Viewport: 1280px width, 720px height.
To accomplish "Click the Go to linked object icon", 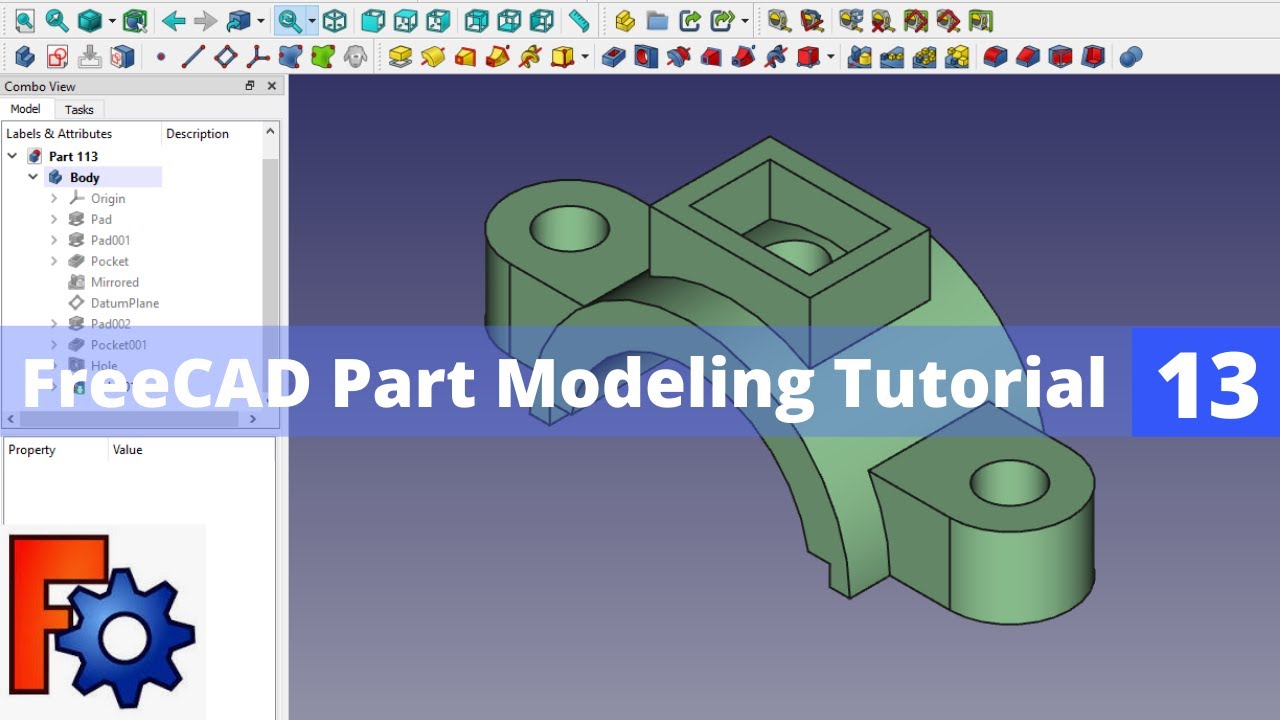I will 238,20.
